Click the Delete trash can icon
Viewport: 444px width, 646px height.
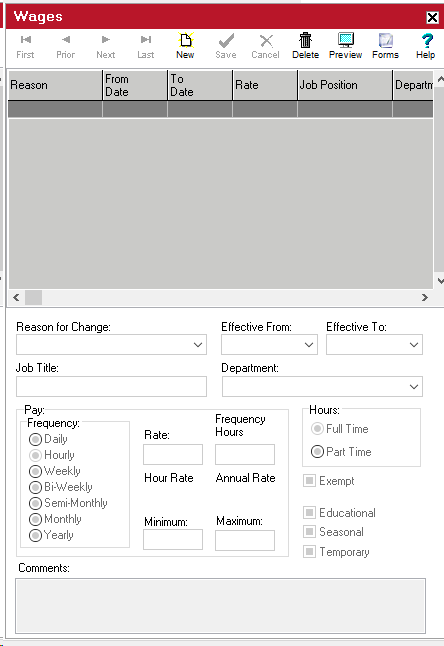click(x=305, y=40)
